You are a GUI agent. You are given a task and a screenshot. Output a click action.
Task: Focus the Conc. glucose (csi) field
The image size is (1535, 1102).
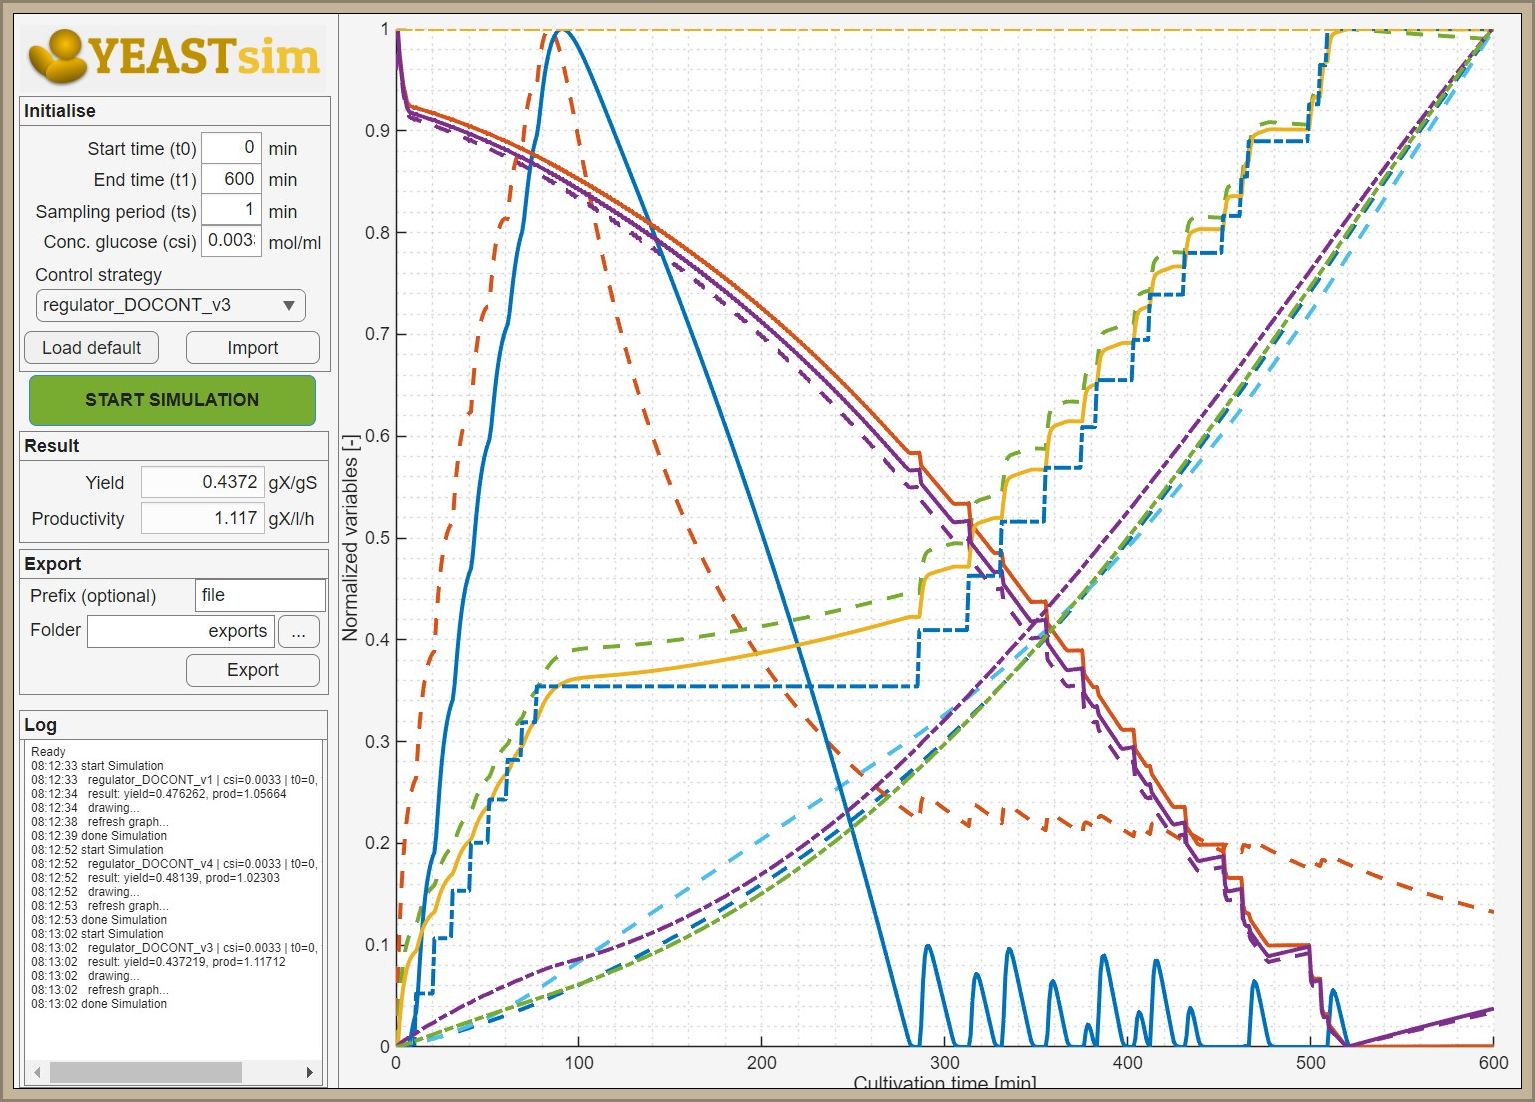click(231, 241)
